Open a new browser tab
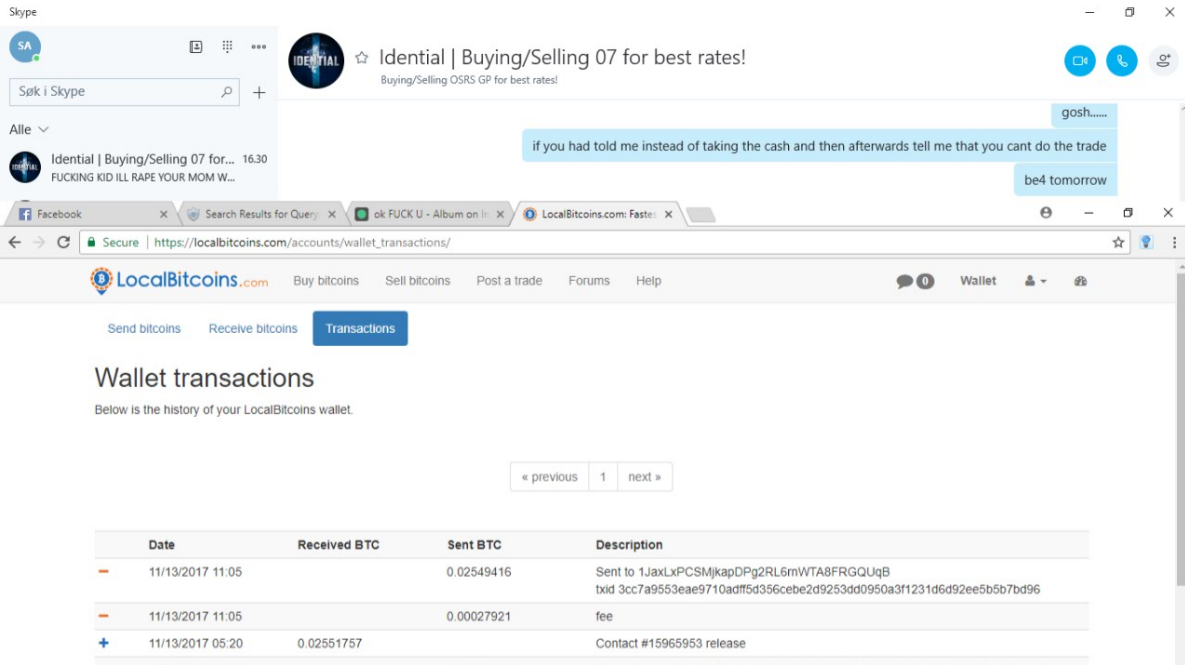 (701, 215)
